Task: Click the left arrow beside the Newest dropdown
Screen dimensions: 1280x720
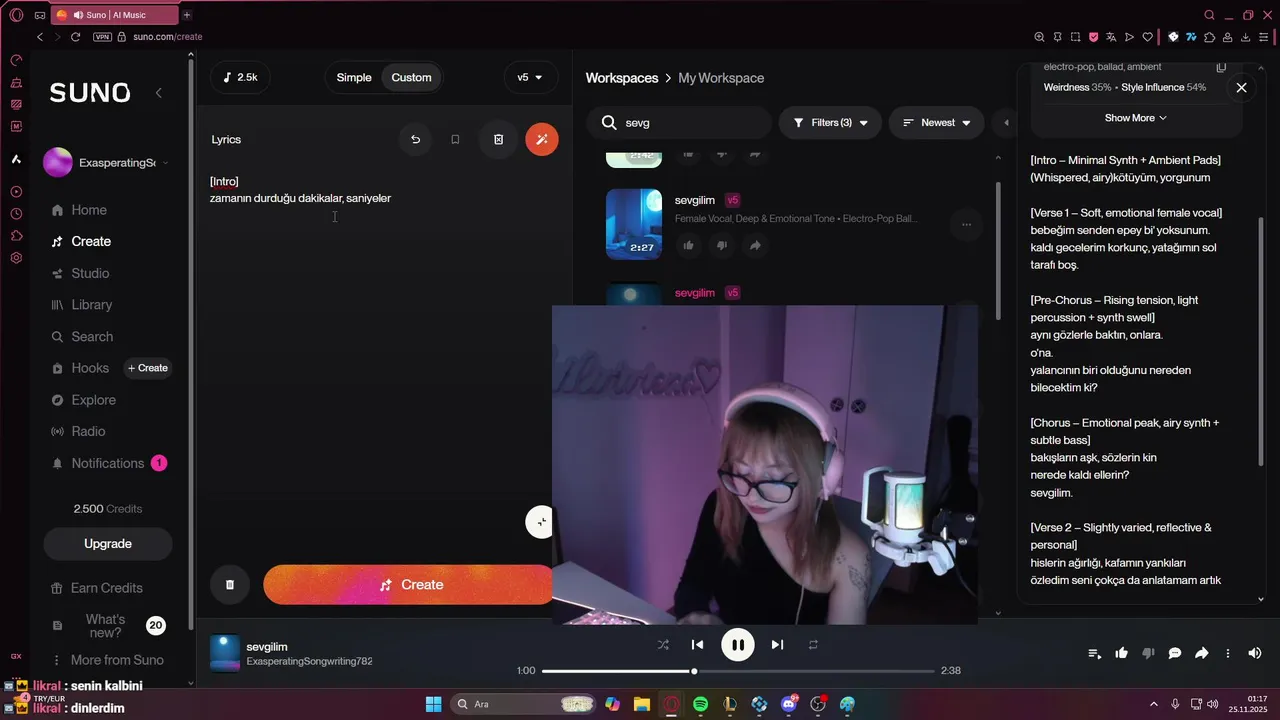Action: [1006, 123]
